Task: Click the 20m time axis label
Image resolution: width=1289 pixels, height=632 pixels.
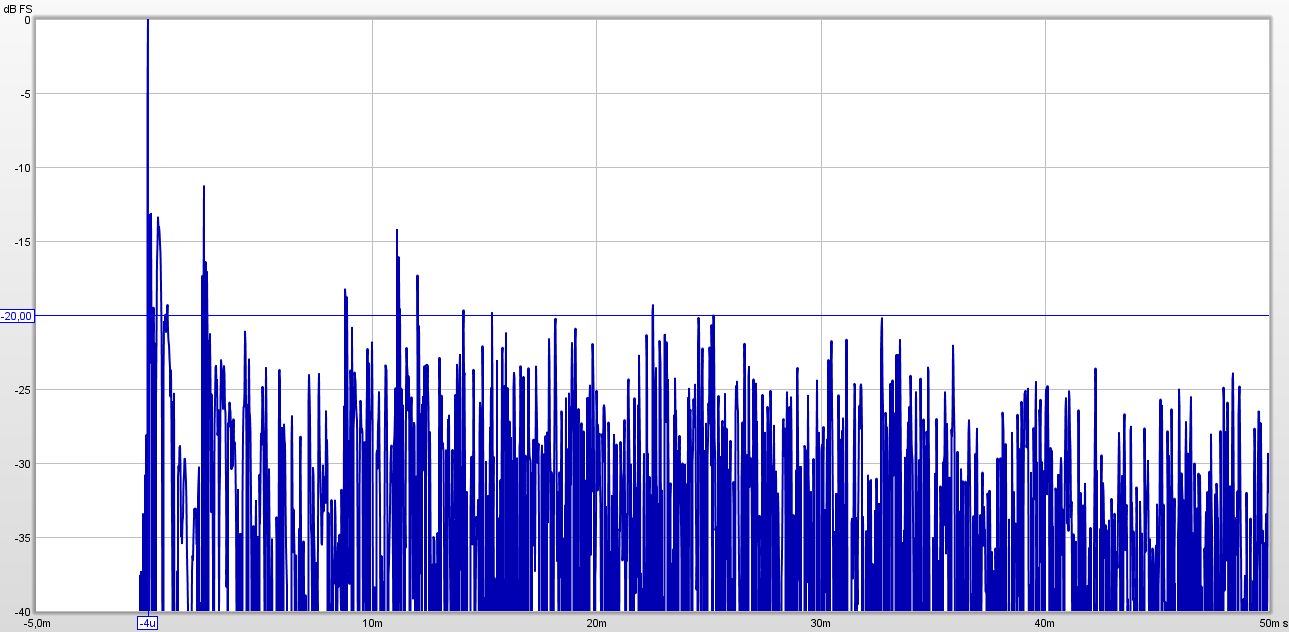Action: [x=596, y=623]
